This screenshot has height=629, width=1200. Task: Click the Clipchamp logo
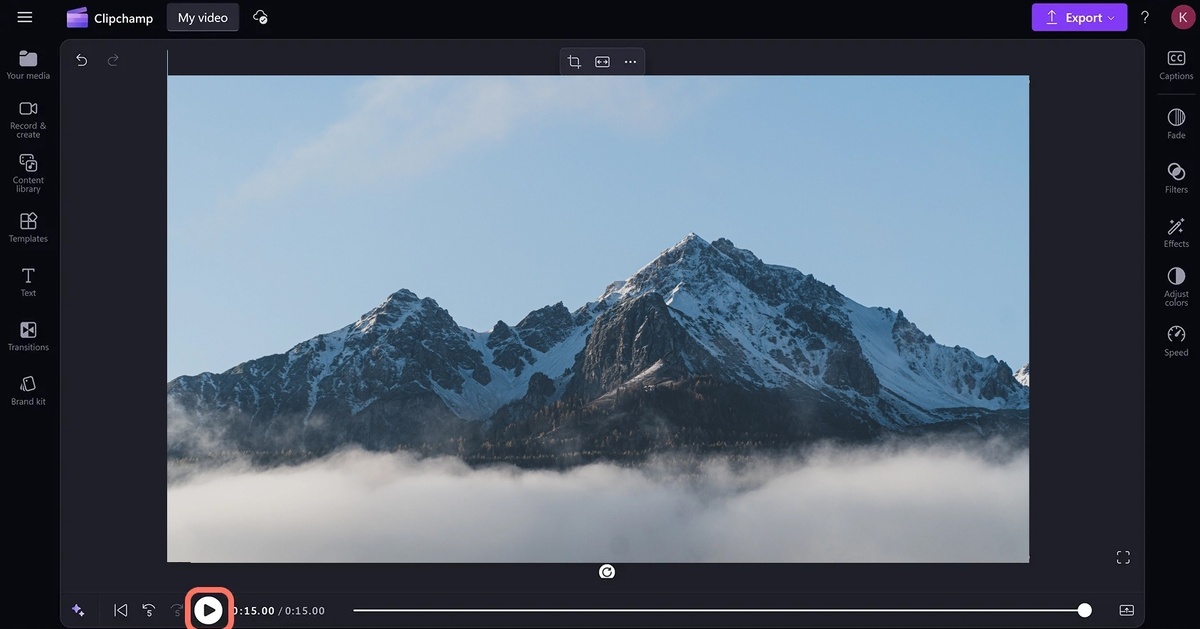pyautogui.click(x=109, y=18)
